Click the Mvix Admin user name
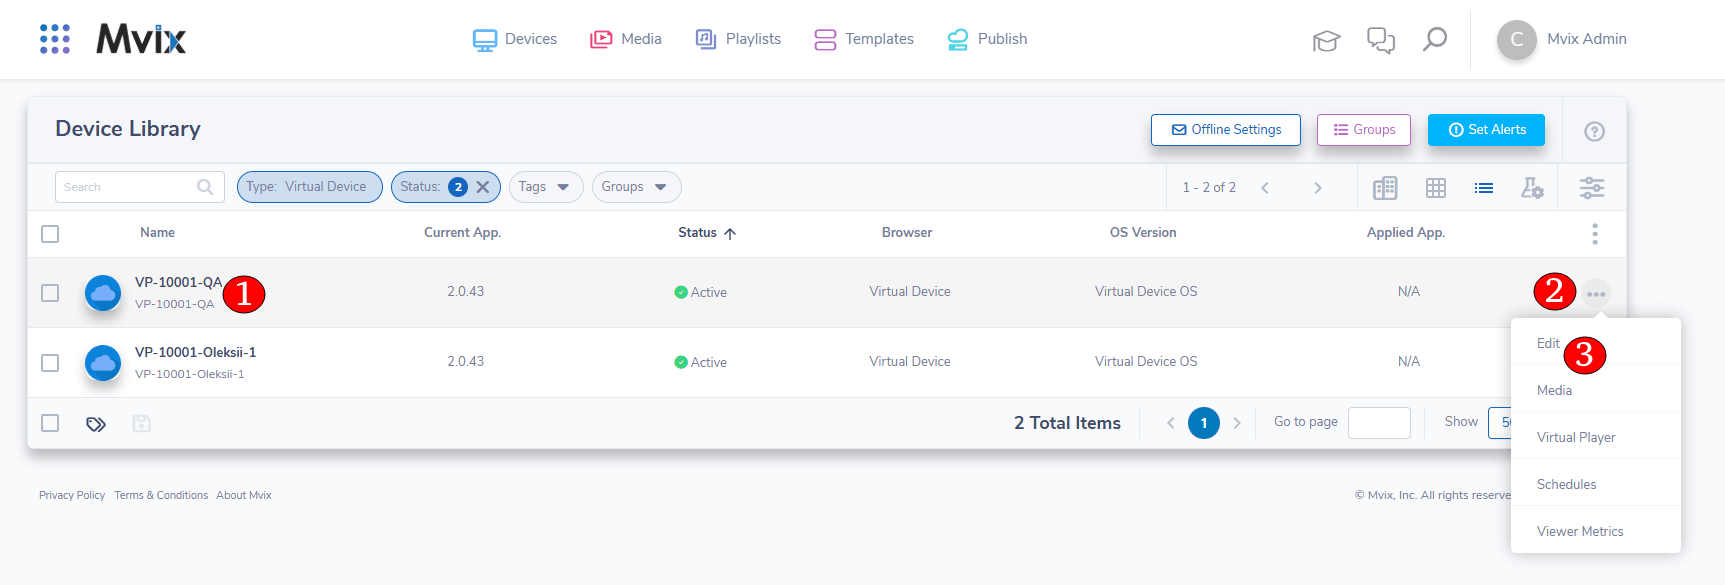1725x585 pixels. (x=1587, y=39)
